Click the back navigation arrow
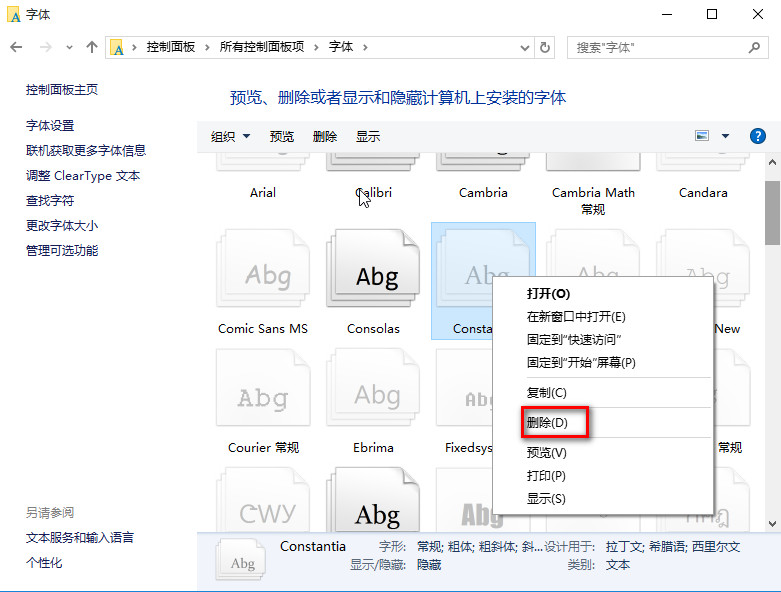 [17, 47]
